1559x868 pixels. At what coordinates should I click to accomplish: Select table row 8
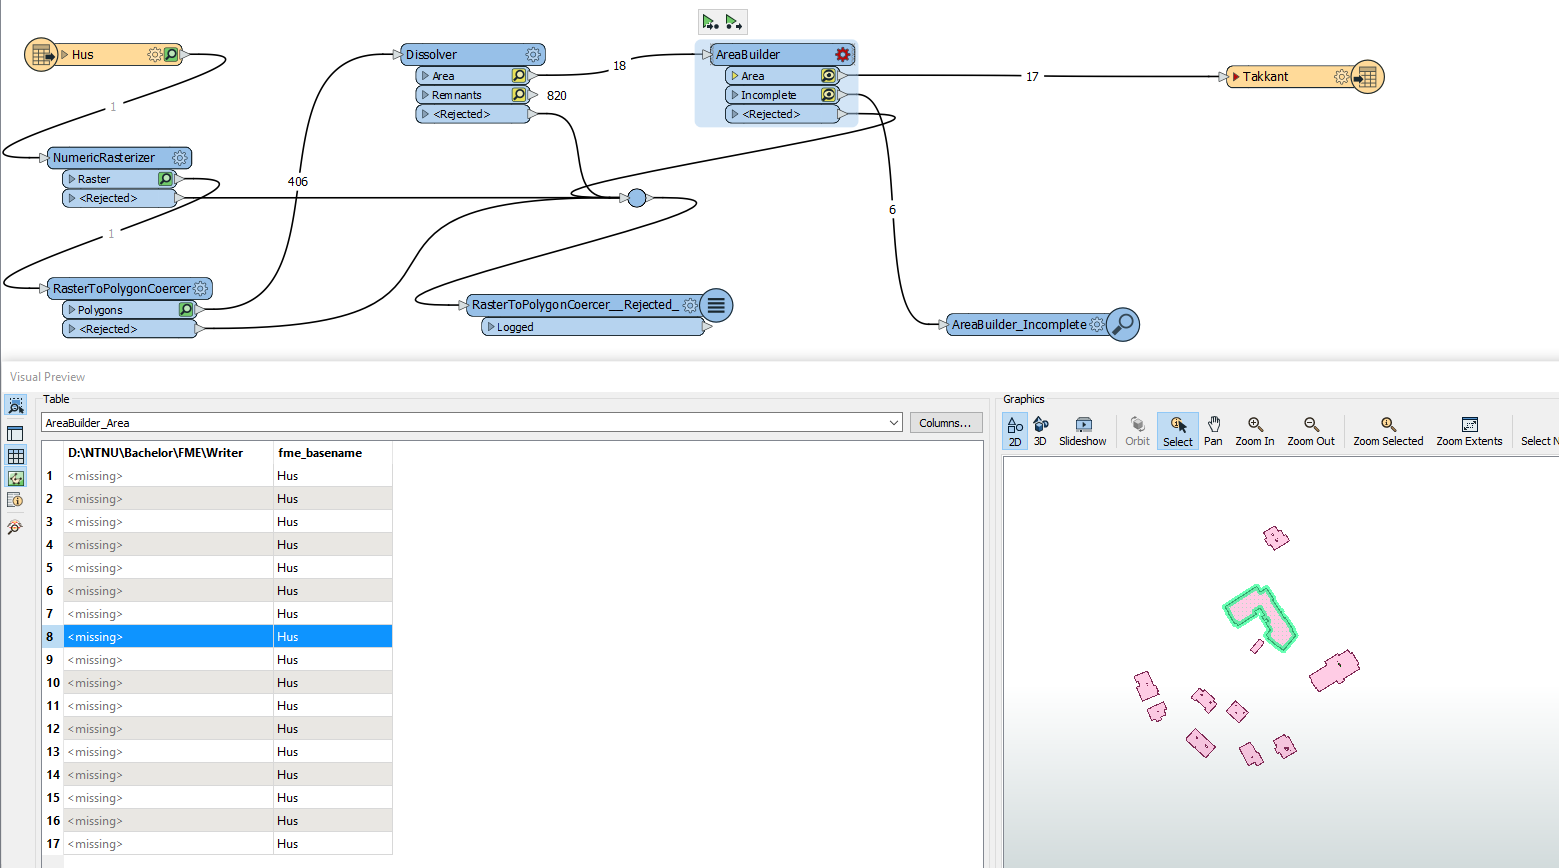217,637
